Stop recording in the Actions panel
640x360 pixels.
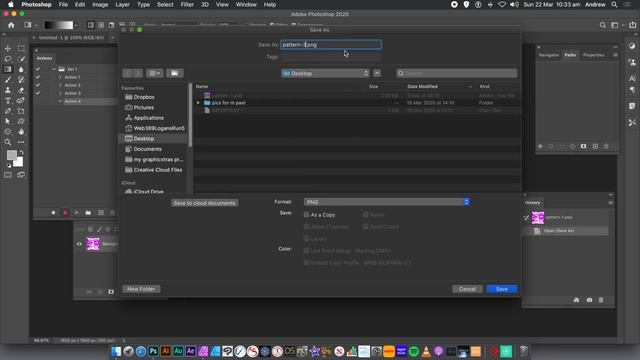[53, 213]
